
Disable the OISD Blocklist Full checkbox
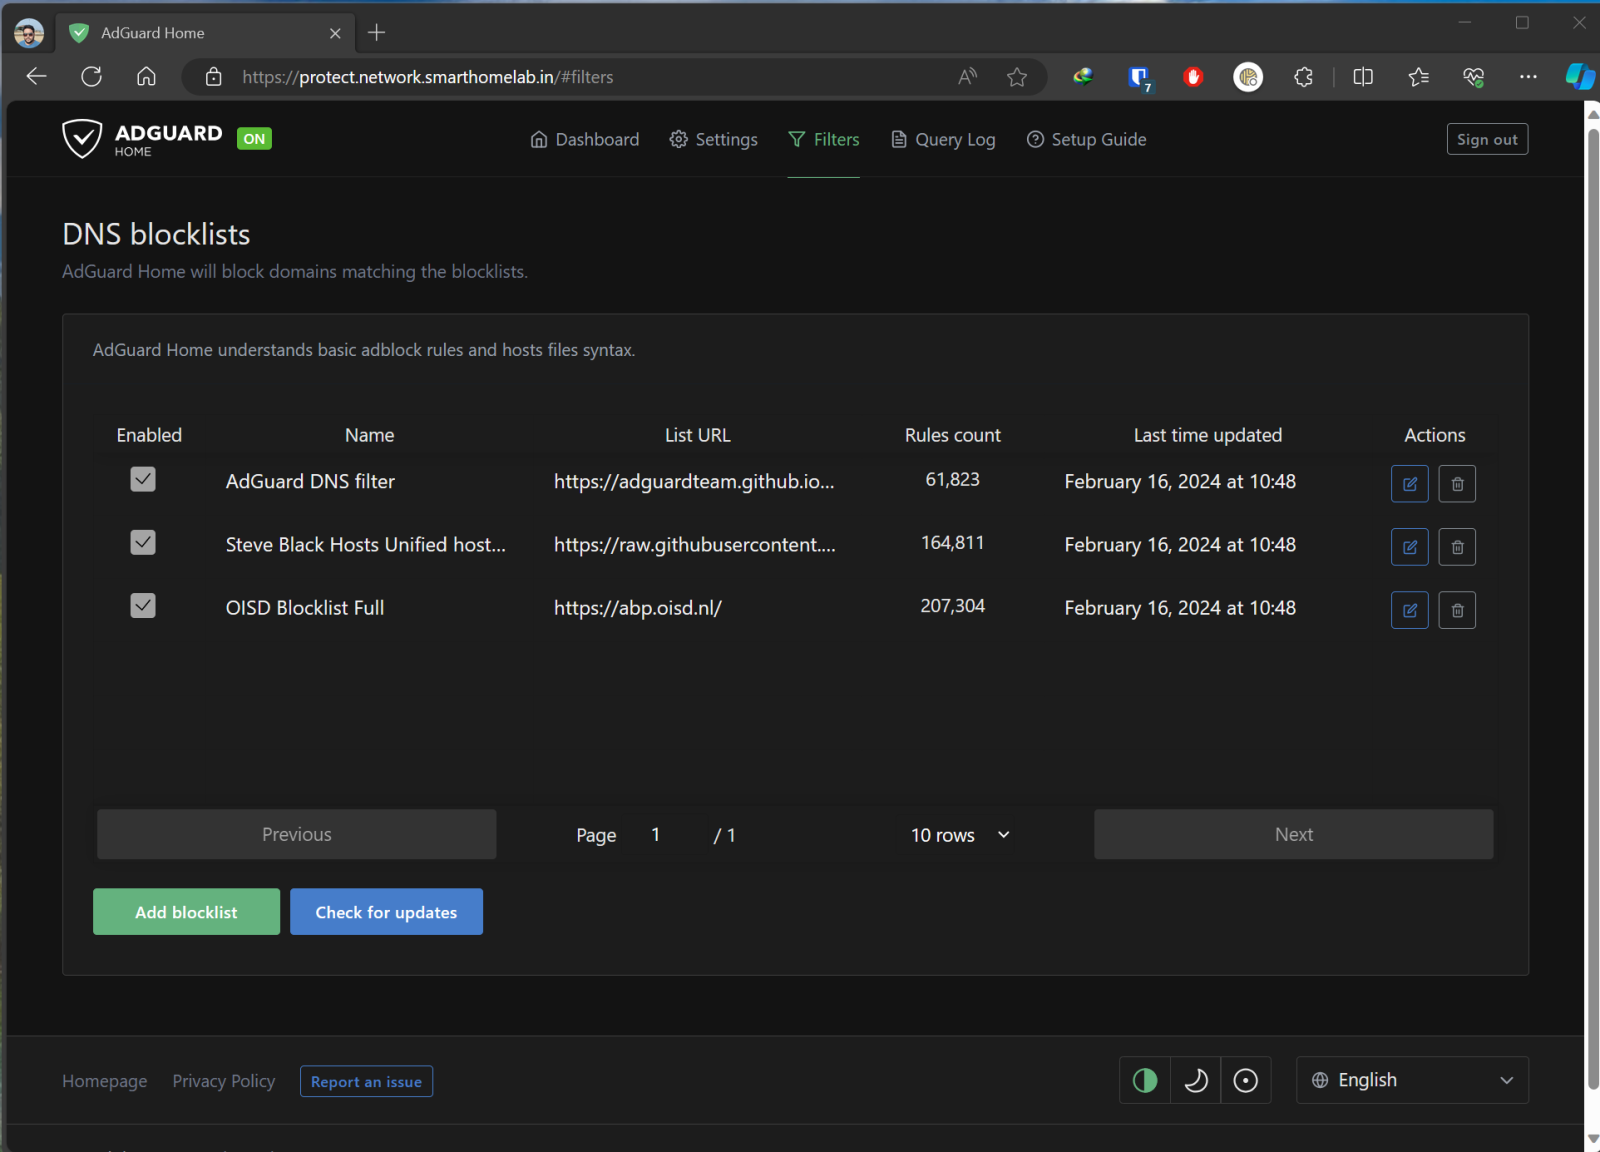143,605
